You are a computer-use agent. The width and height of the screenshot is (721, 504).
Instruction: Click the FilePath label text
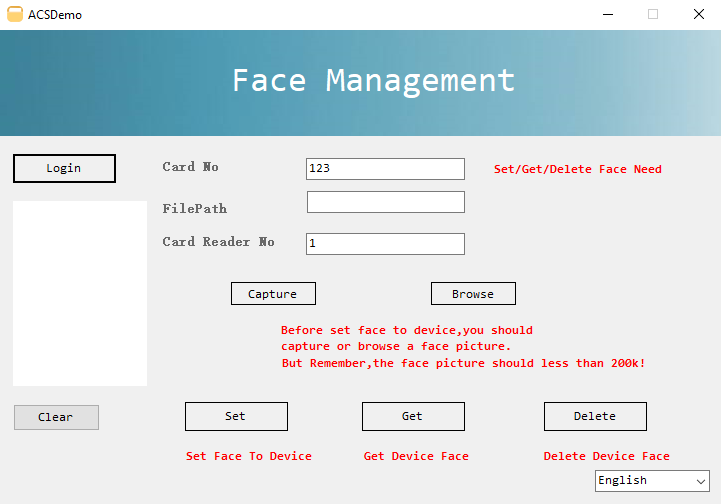[195, 209]
